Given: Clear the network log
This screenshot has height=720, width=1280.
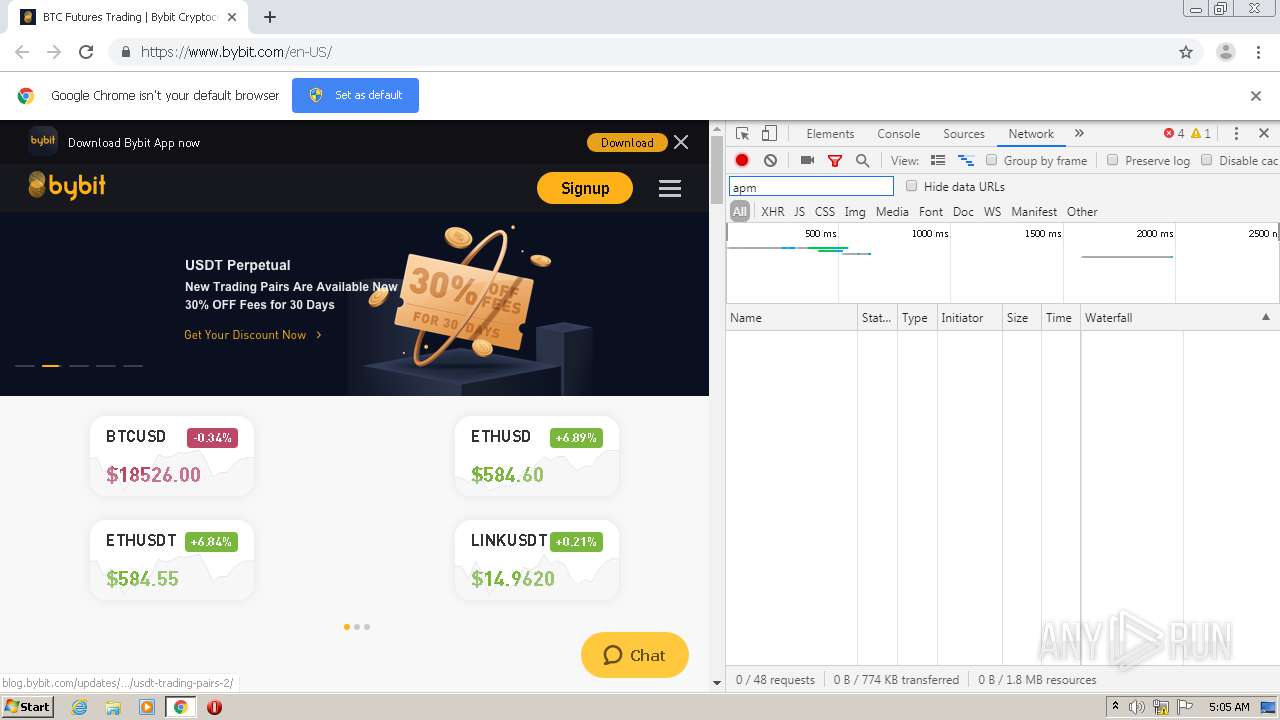Looking at the screenshot, I should [770, 160].
